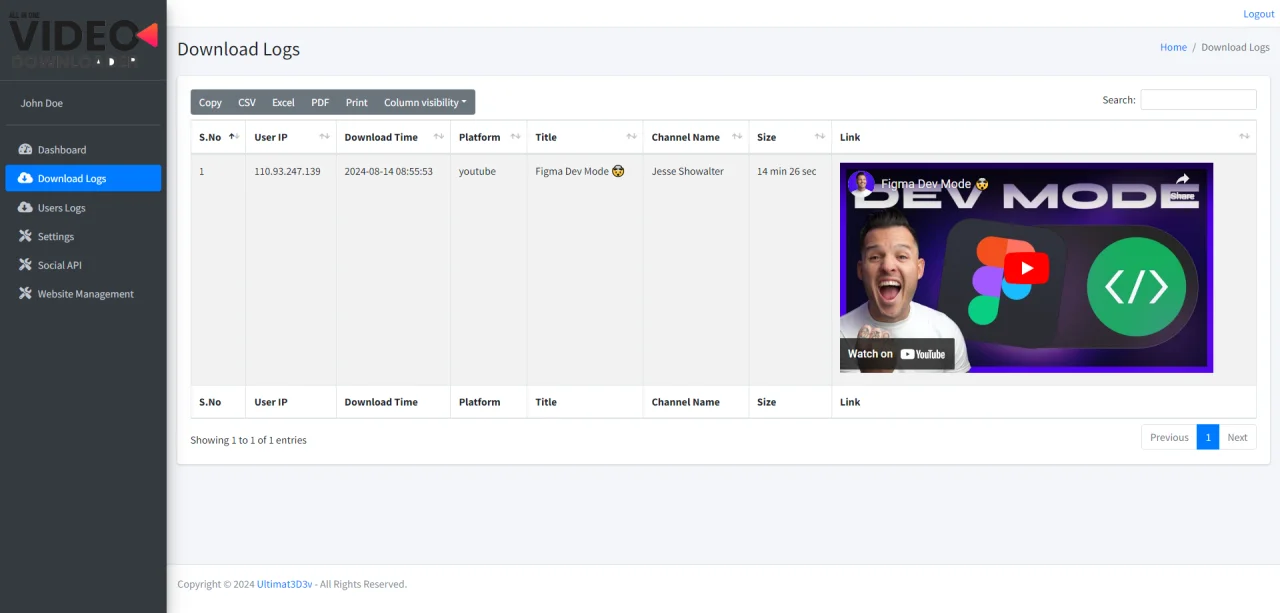
Task: Click Watch on YouTube badge on video
Action: pyautogui.click(x=897, y=354)
